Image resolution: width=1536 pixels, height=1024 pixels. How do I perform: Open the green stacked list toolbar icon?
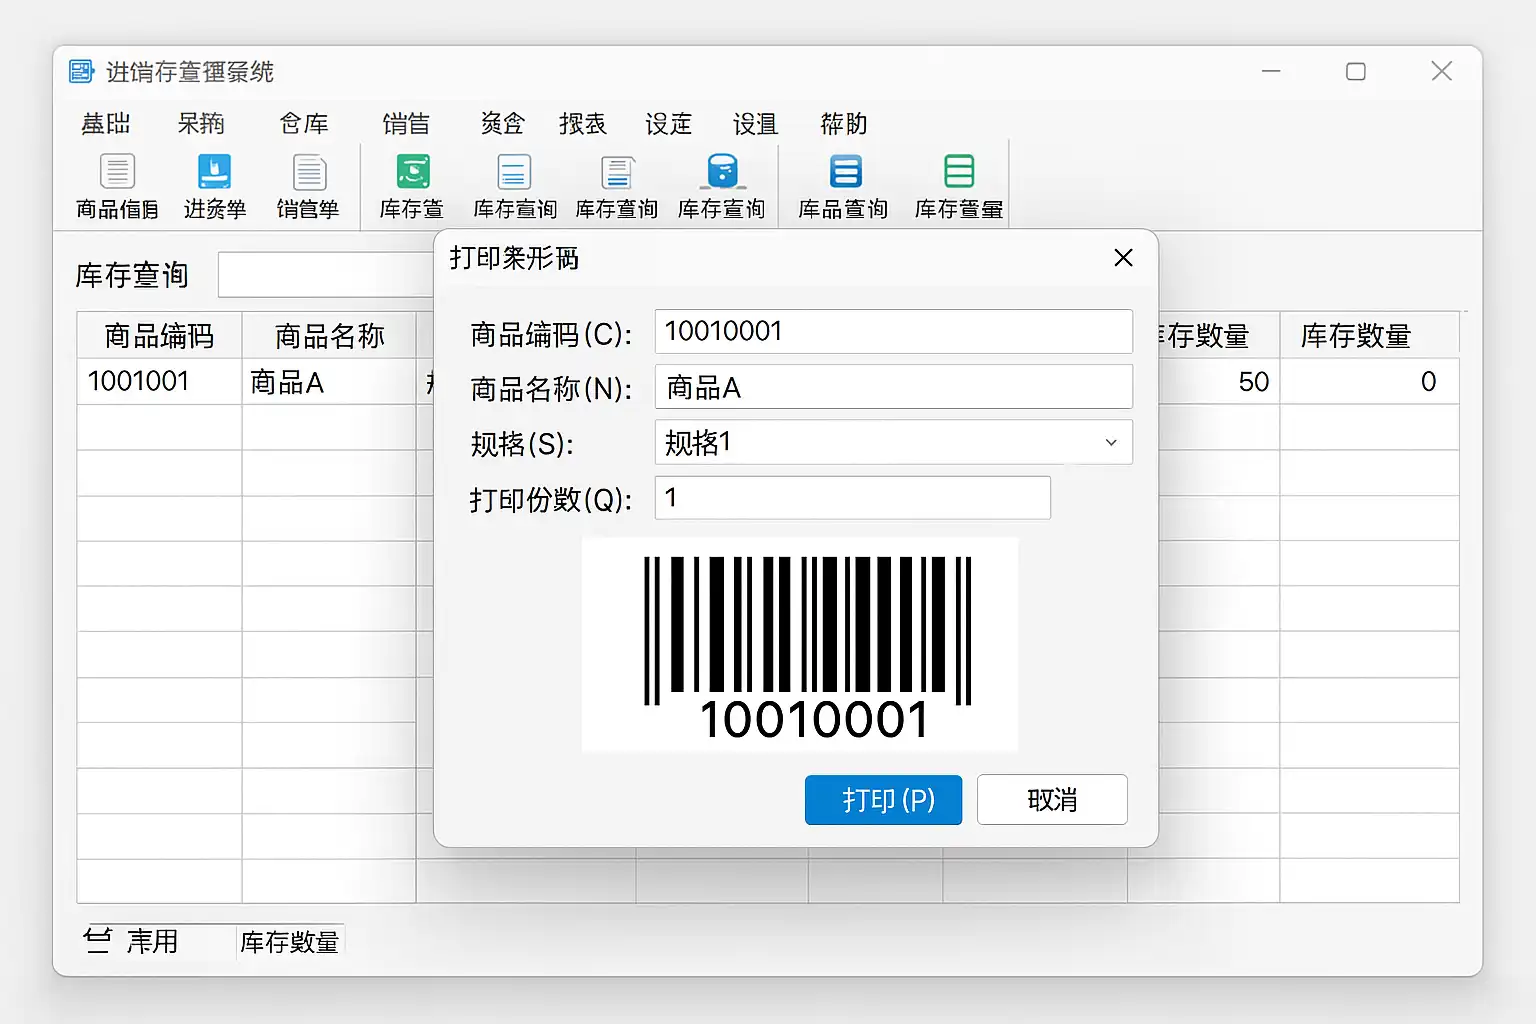point(958,172)
